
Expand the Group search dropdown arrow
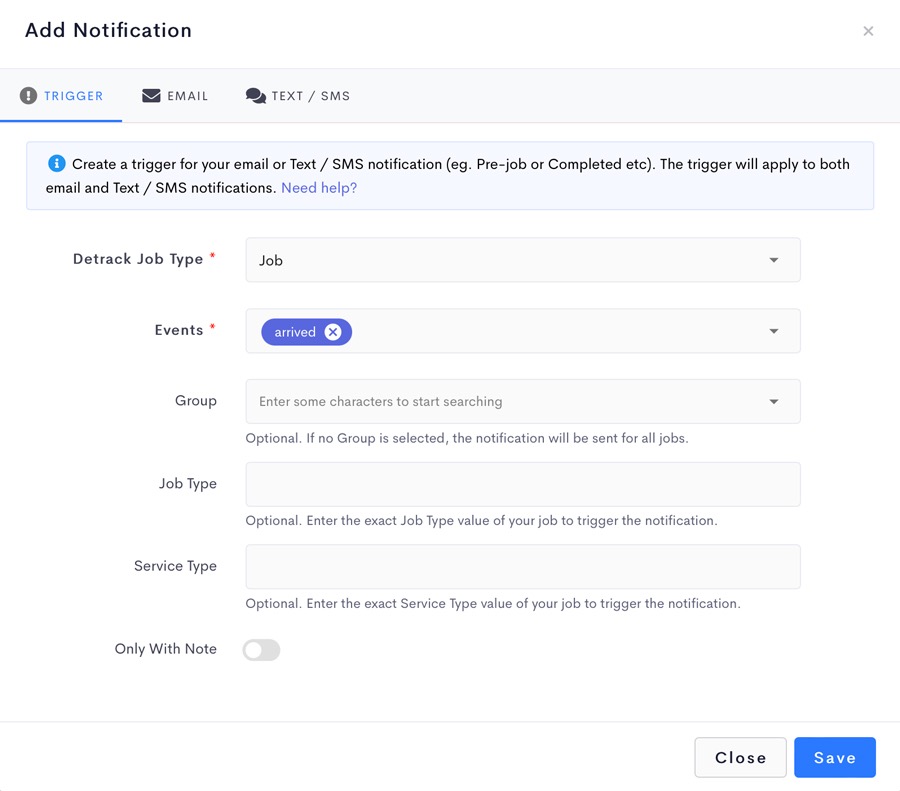[774, 402]
